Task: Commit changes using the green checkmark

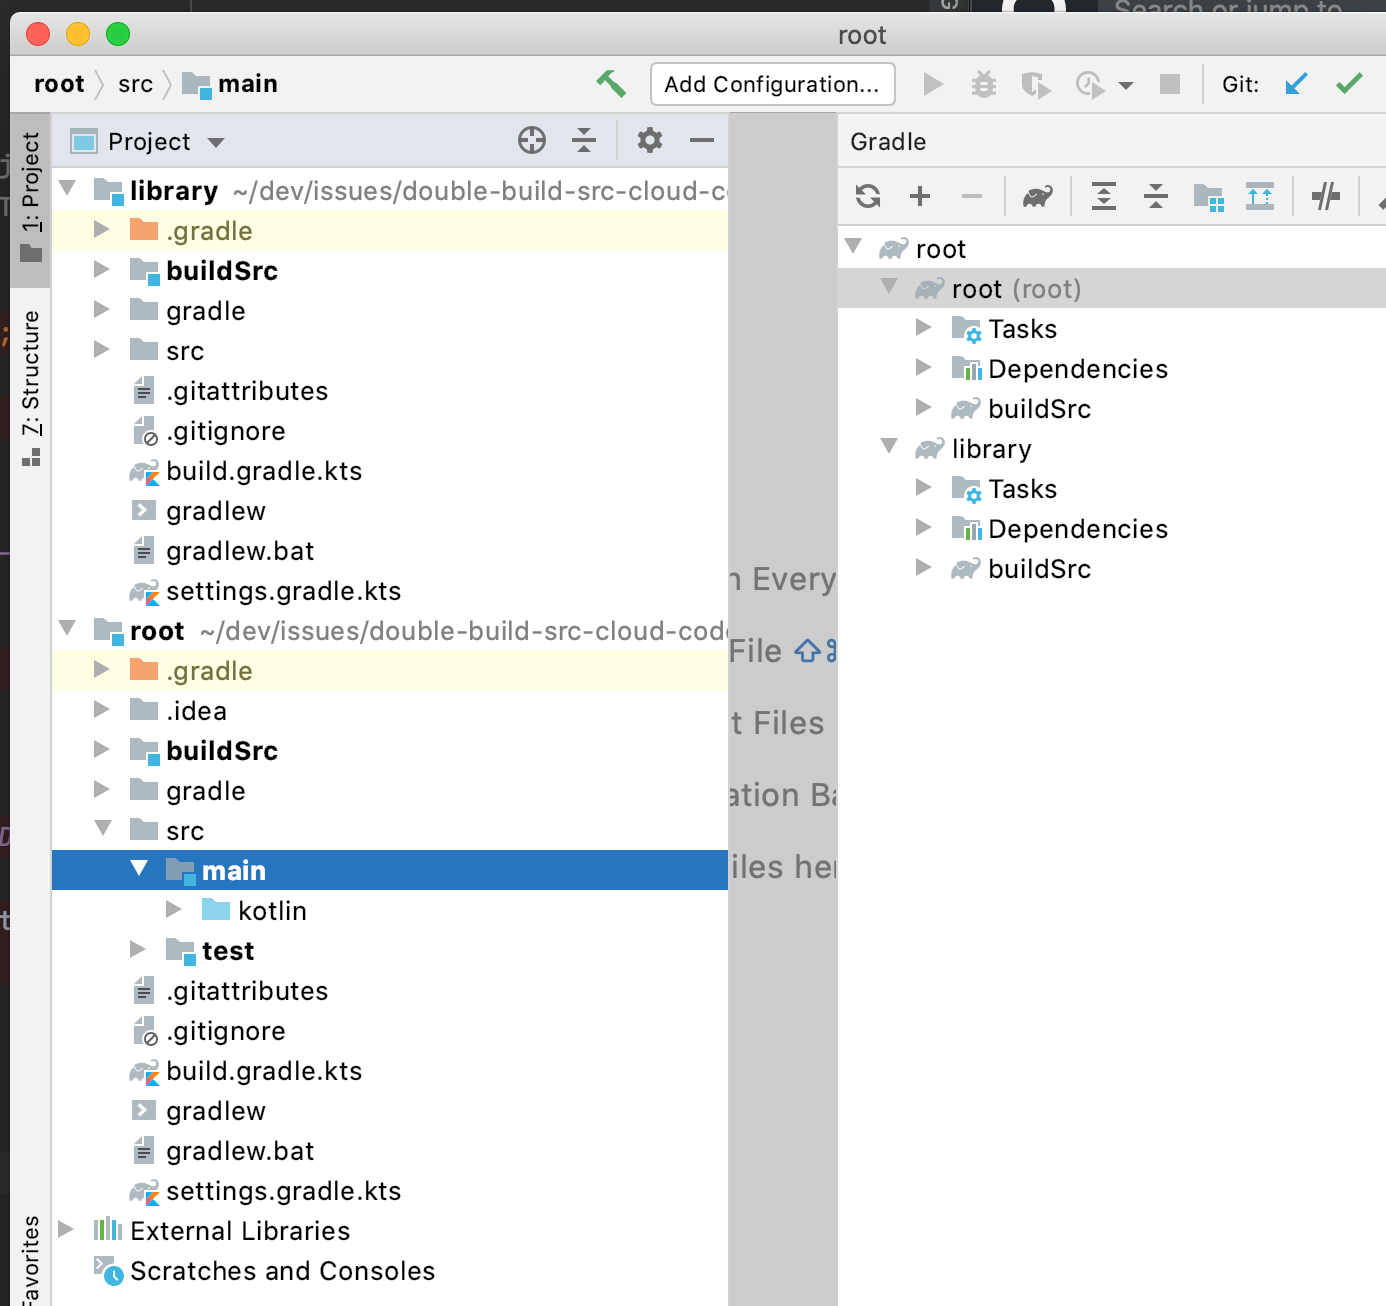Action: click(1350, 84)
